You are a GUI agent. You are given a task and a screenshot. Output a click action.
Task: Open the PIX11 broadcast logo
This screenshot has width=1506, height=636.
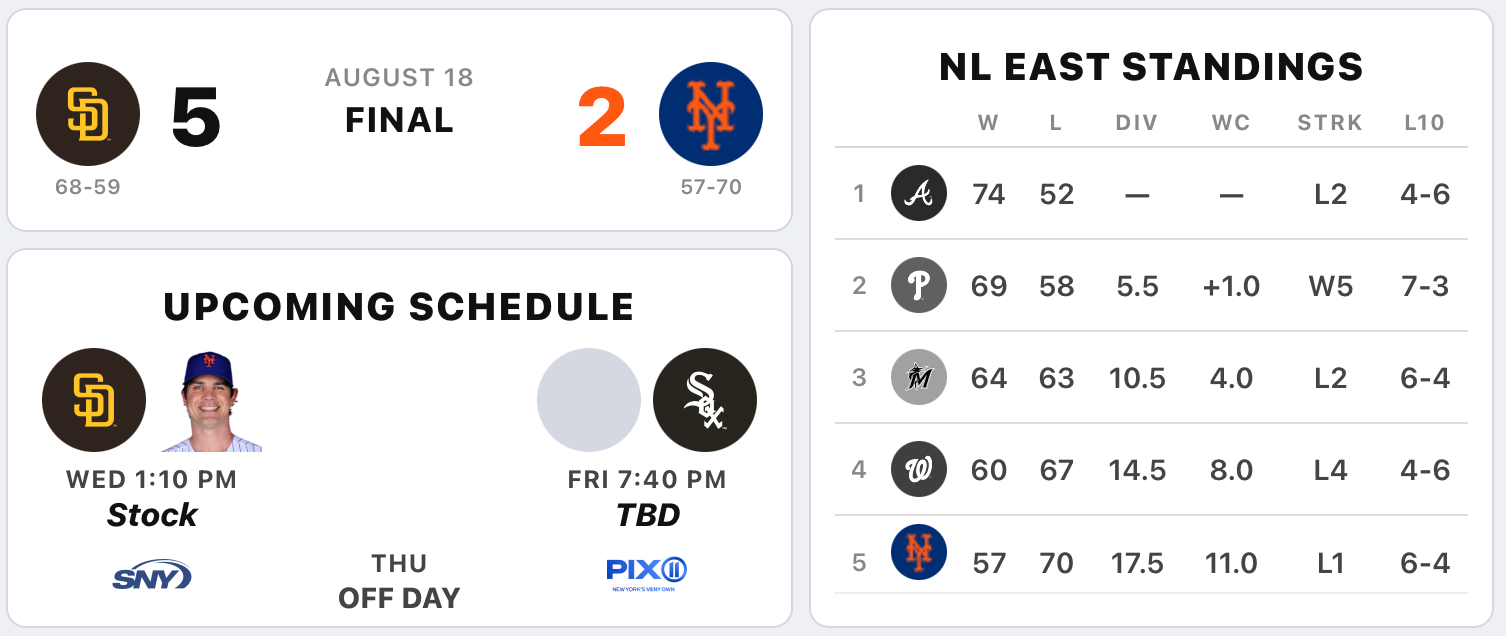pyautogui.click(x=647, y=574)
